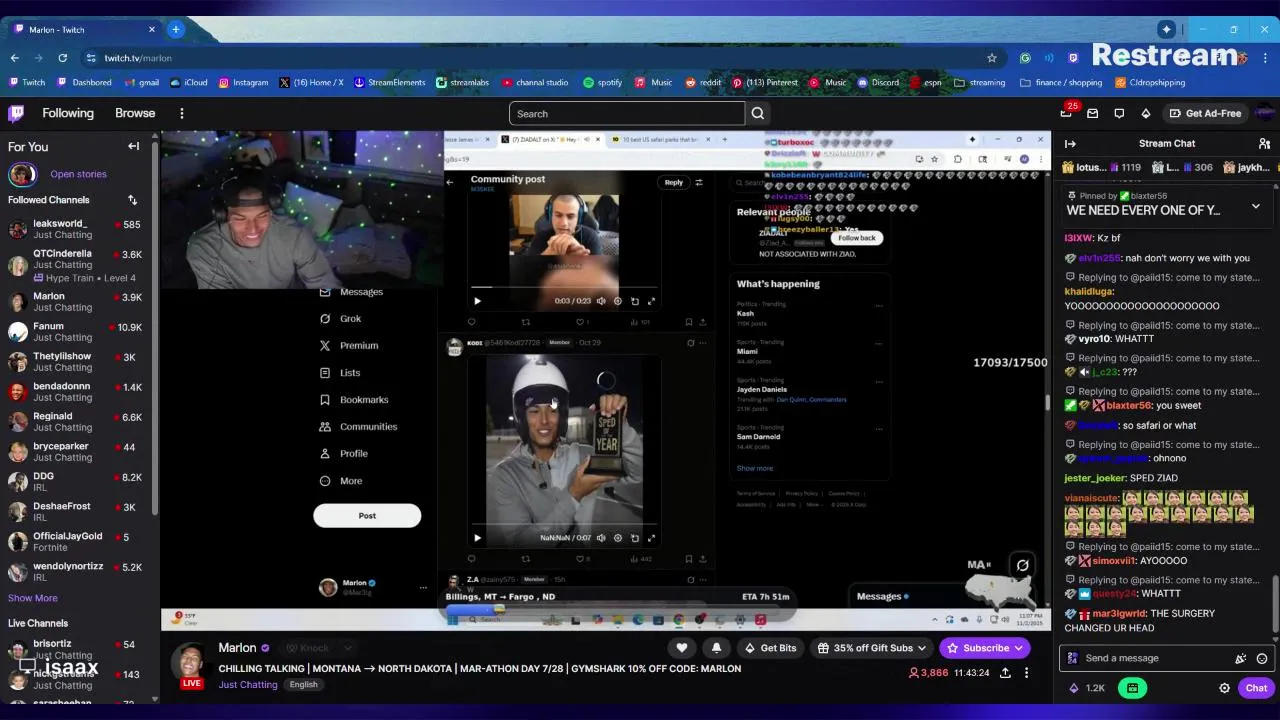Click the Get Ad-Free button
The image size is (1280, 720).
[x=1205, y=113]
